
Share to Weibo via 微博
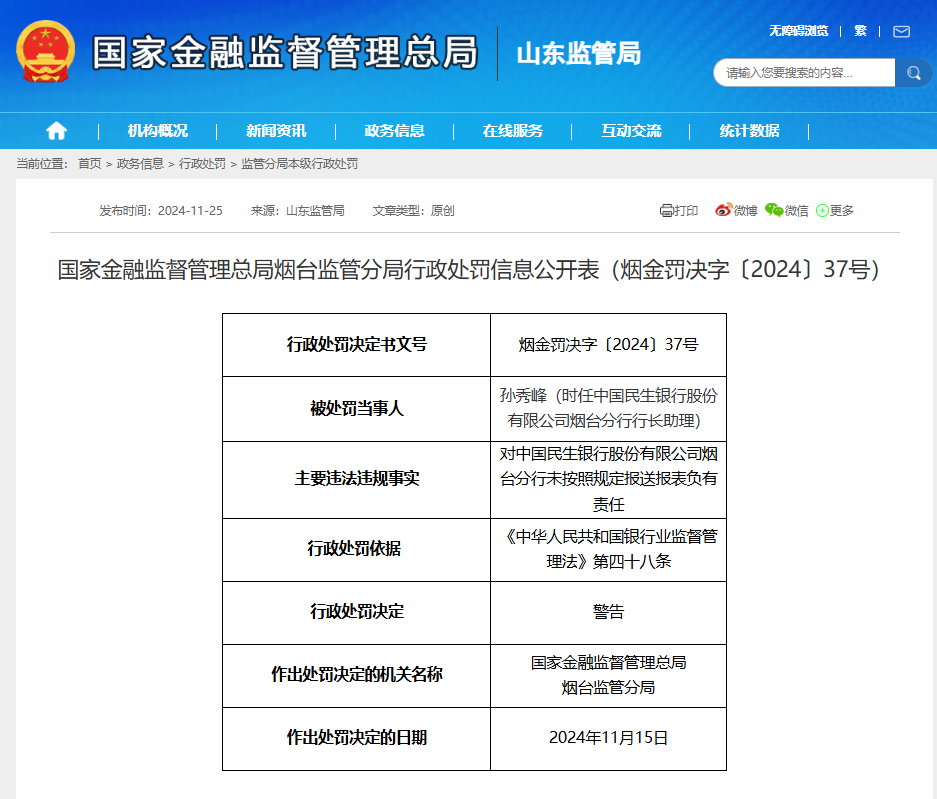(736, 210)
